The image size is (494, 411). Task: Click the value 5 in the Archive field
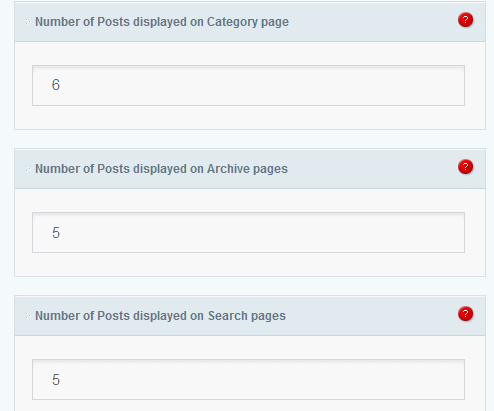tap(56, 233)
